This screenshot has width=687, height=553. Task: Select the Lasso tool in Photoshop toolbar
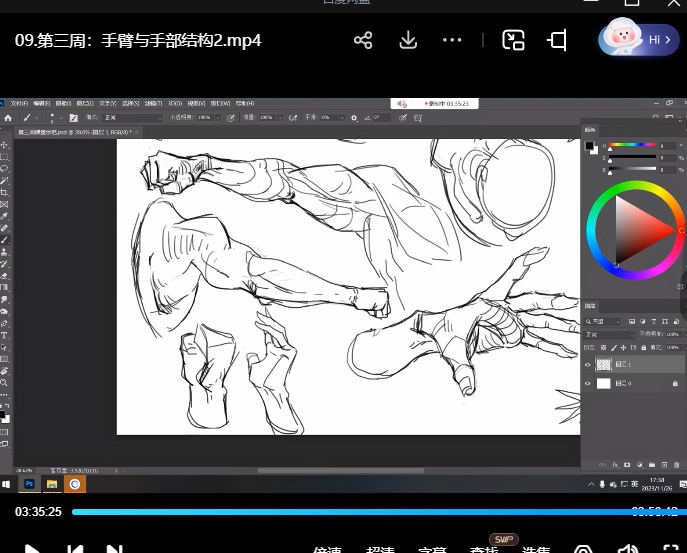click(5, 168)
